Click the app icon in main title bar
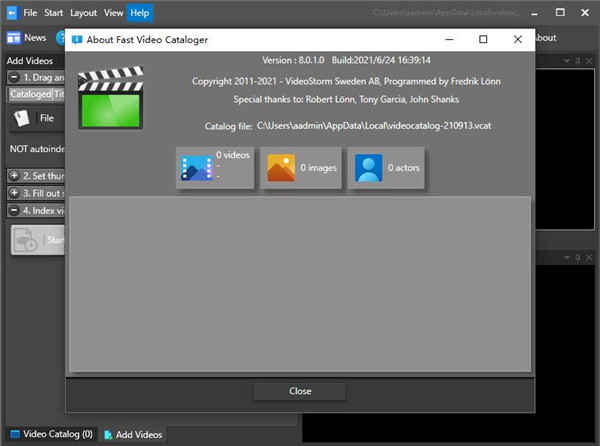 coord(12,13)
